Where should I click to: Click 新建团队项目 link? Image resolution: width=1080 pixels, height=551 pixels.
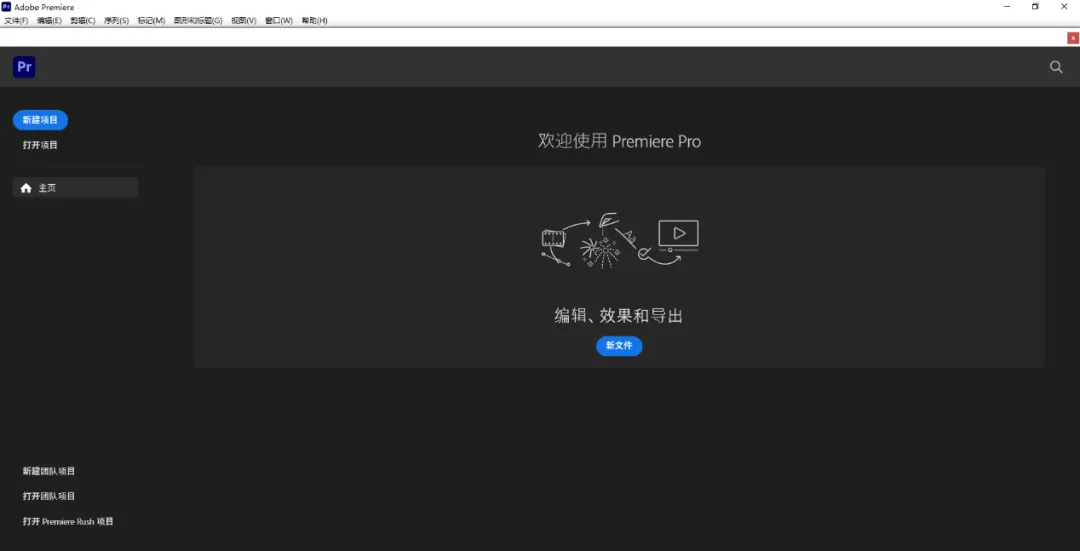coord(48,471)
